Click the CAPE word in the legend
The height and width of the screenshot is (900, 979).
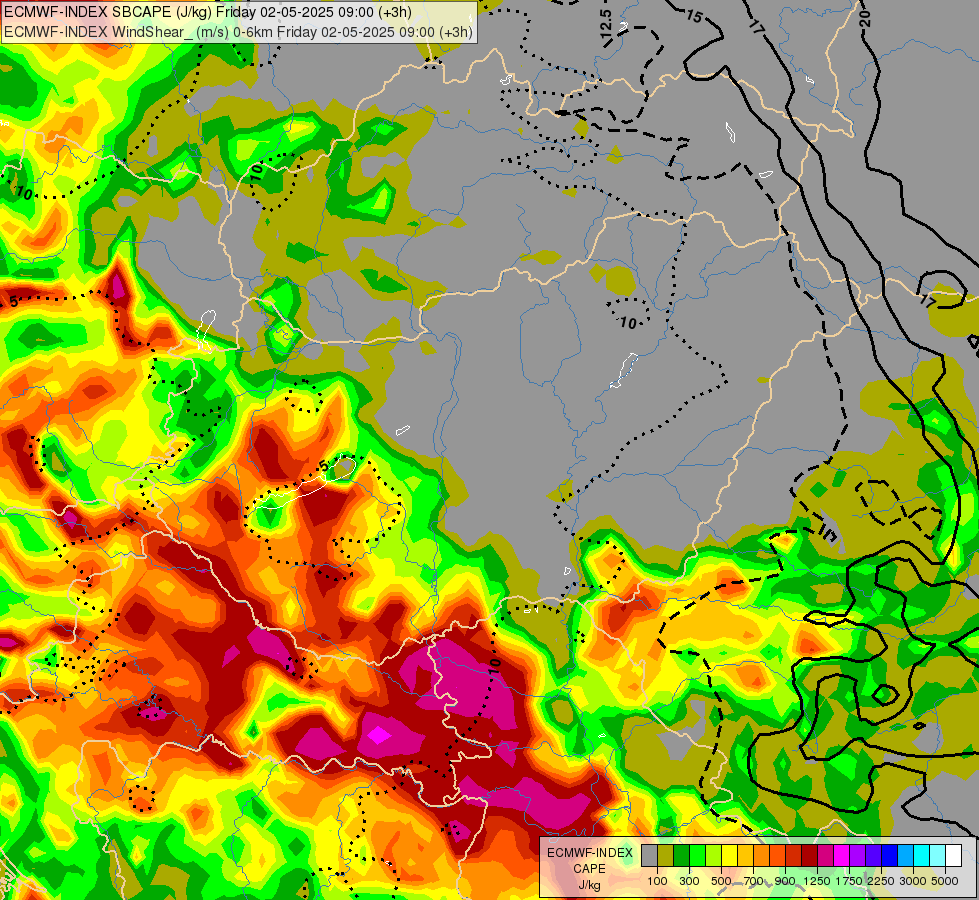[x=589, y=869]
